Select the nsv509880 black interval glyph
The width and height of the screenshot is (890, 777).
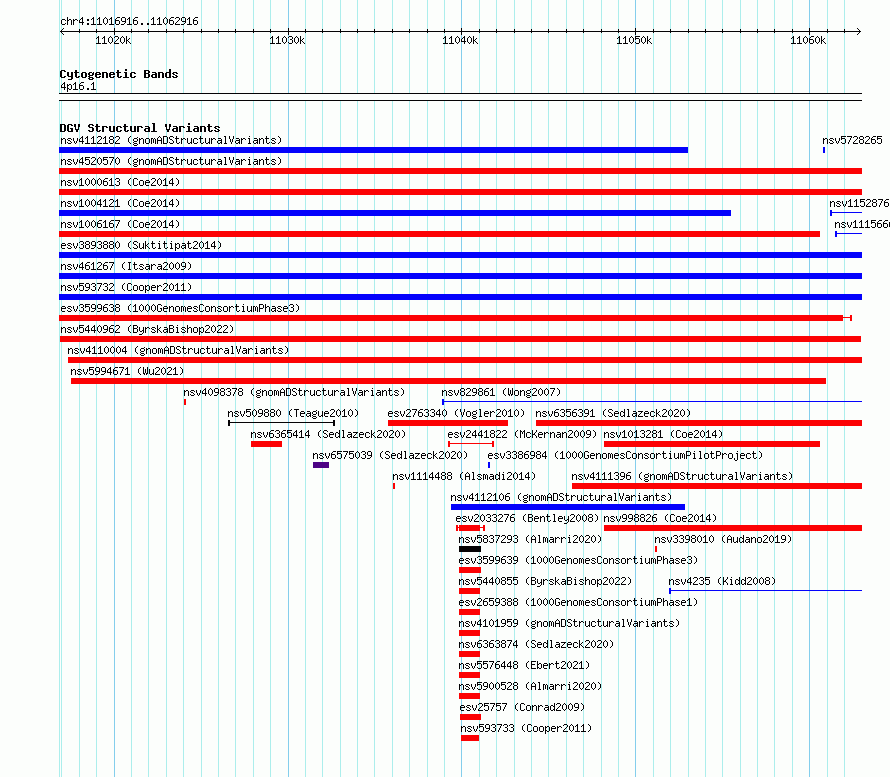282,423
